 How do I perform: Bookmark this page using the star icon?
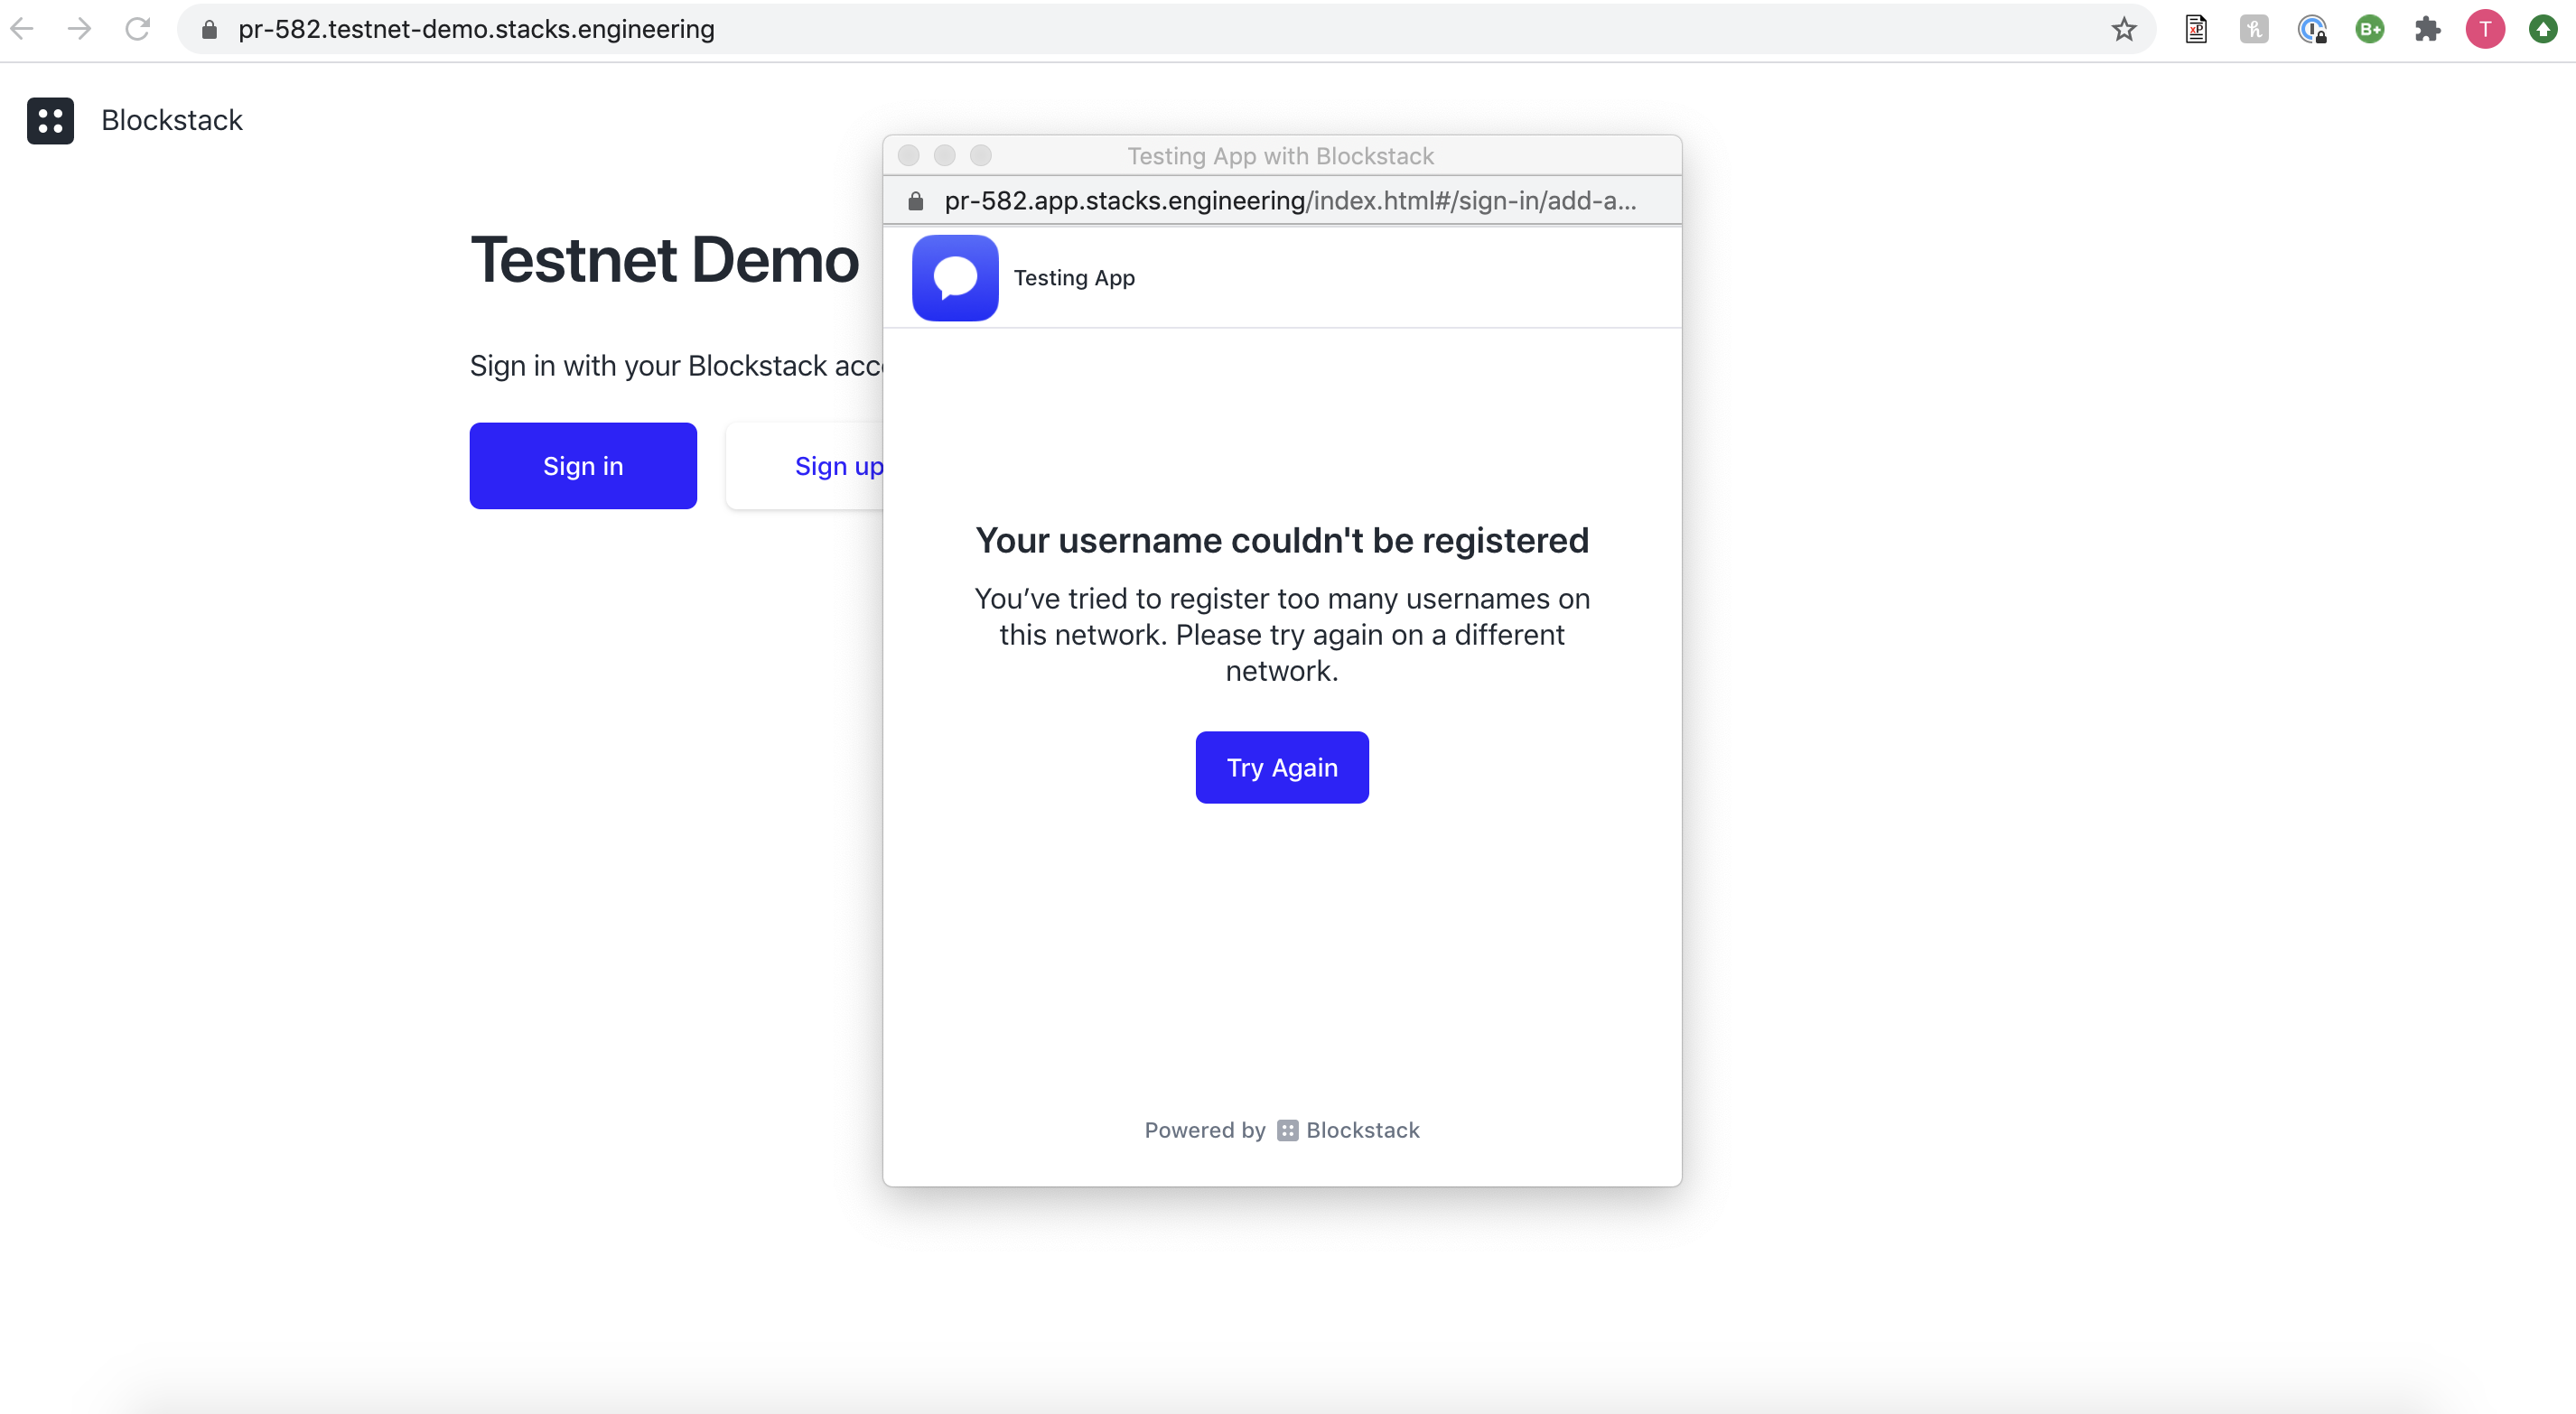tap(2124, 29)
